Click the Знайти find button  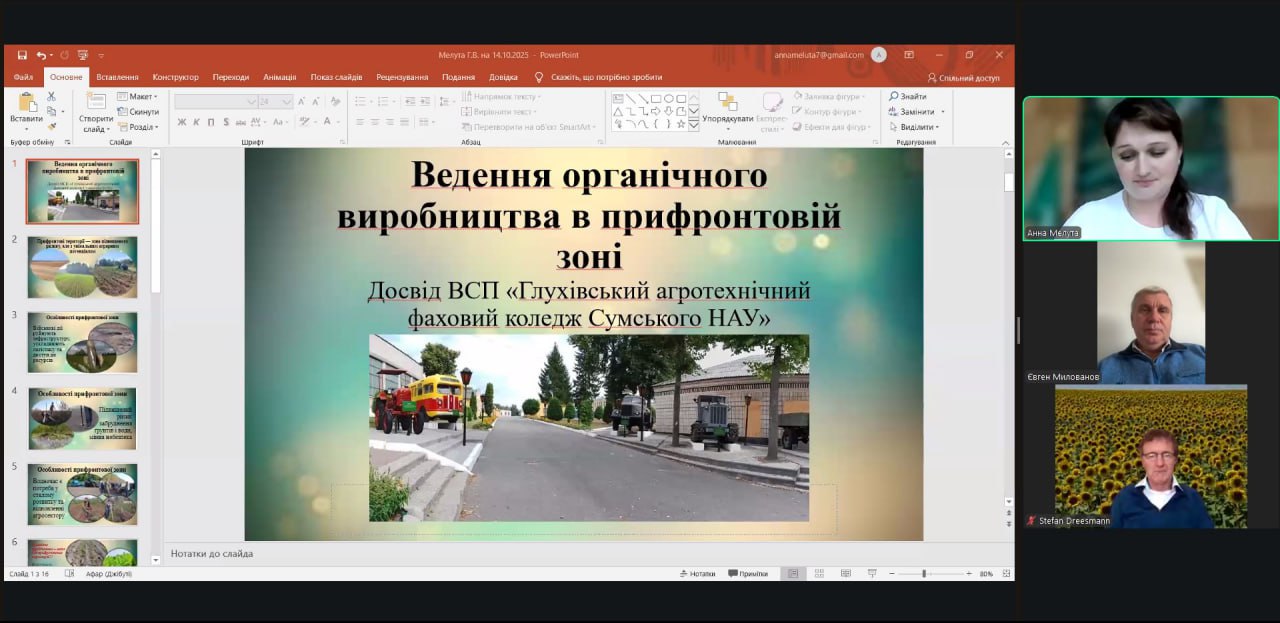coord(908,97)
